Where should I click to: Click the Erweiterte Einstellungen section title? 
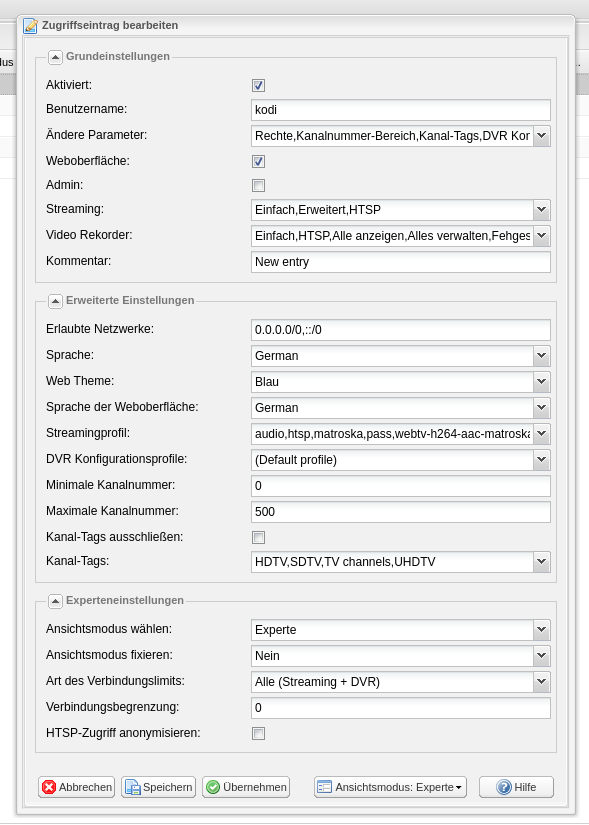coord(130,300)
